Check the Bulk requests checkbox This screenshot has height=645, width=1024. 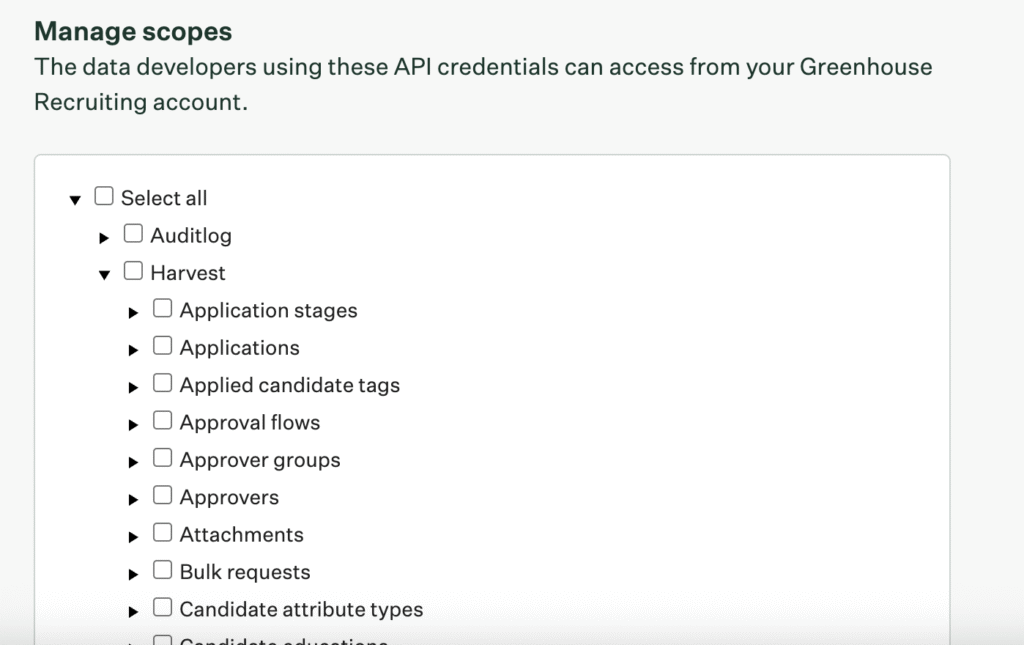pos(162,570)
